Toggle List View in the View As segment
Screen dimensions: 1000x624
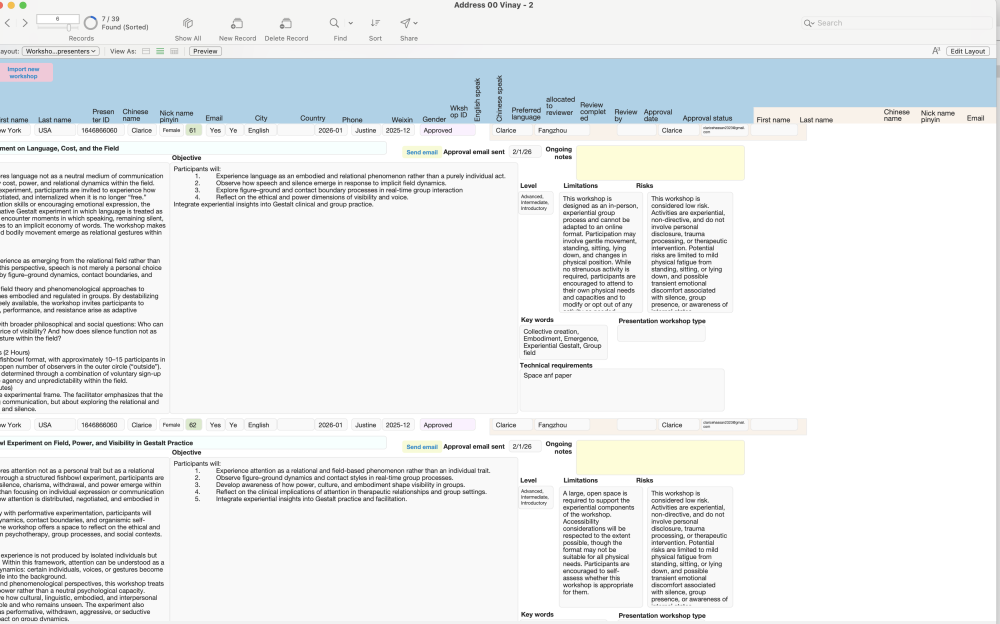pyautogui.click(x=159, y=49)
